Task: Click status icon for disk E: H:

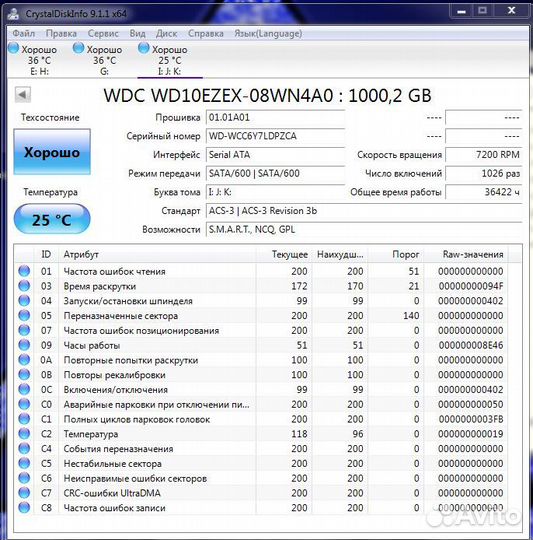Action: (13, 48)
